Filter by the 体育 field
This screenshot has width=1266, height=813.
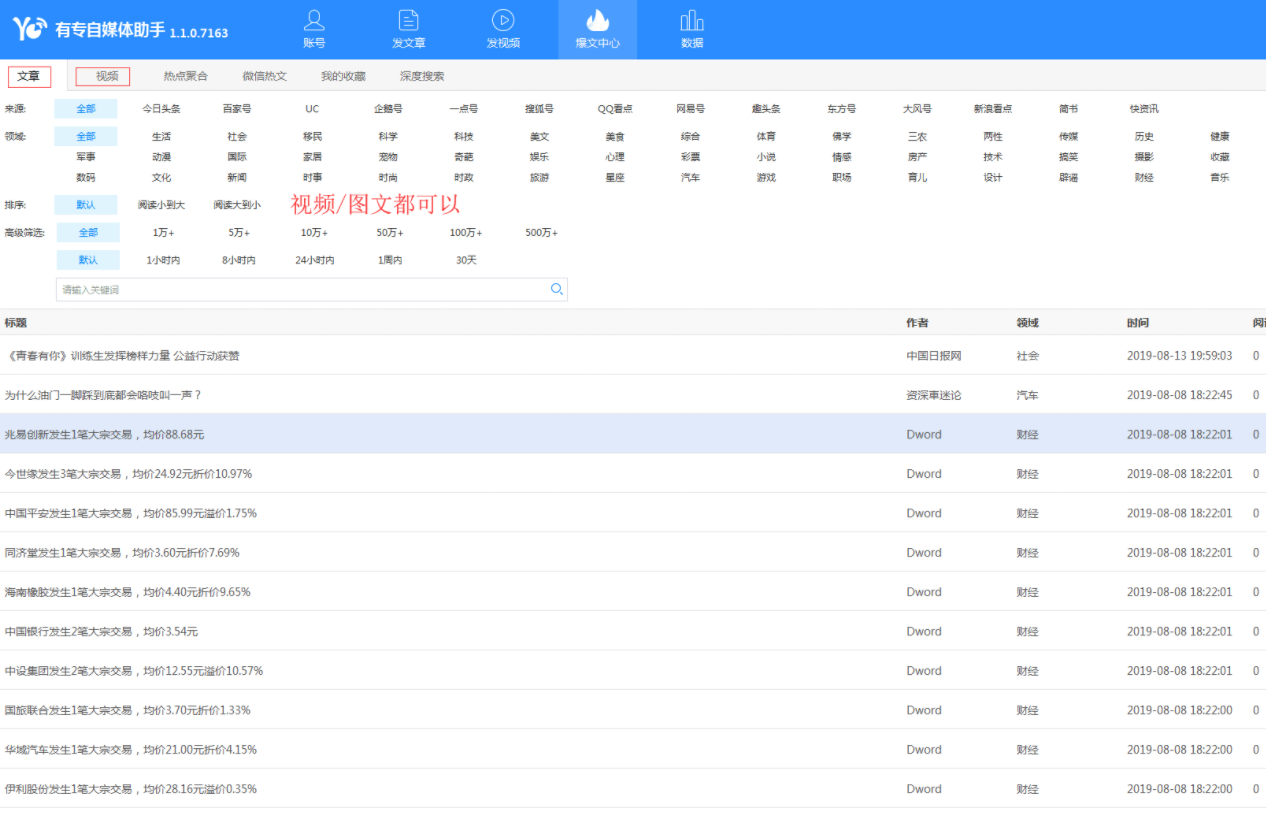click(766, 137)
